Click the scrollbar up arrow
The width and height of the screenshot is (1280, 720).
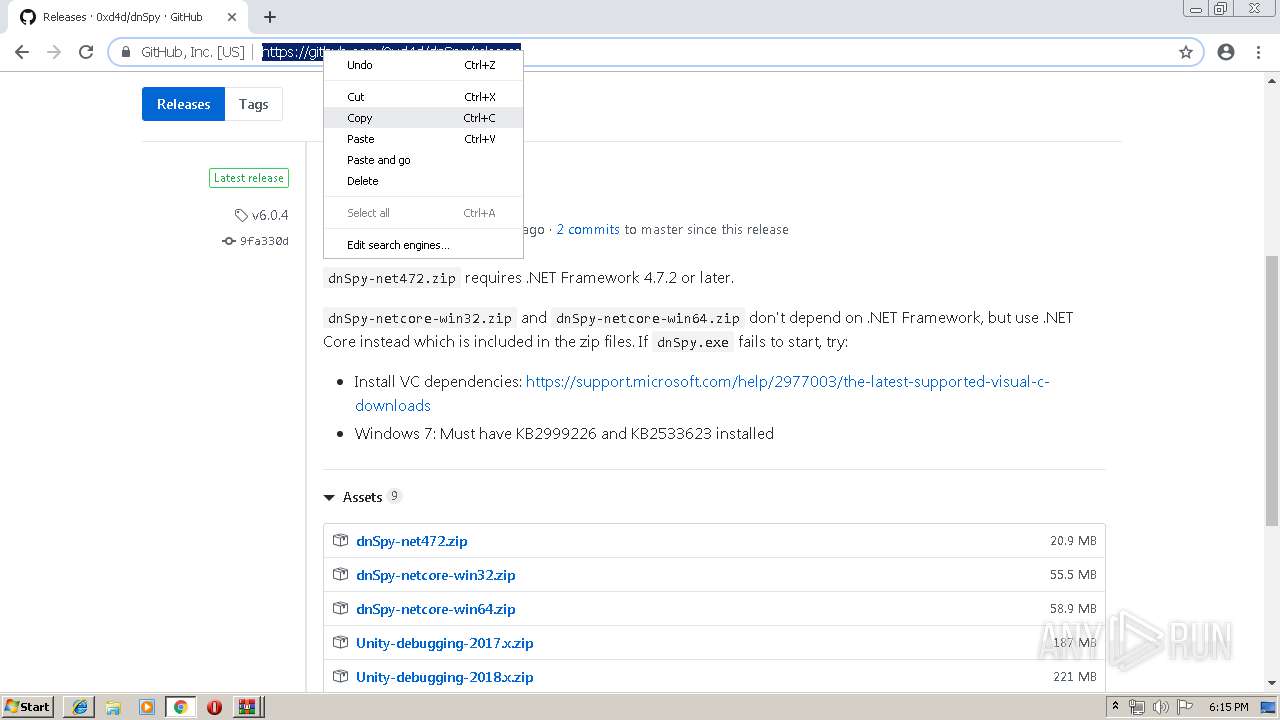1272,80
